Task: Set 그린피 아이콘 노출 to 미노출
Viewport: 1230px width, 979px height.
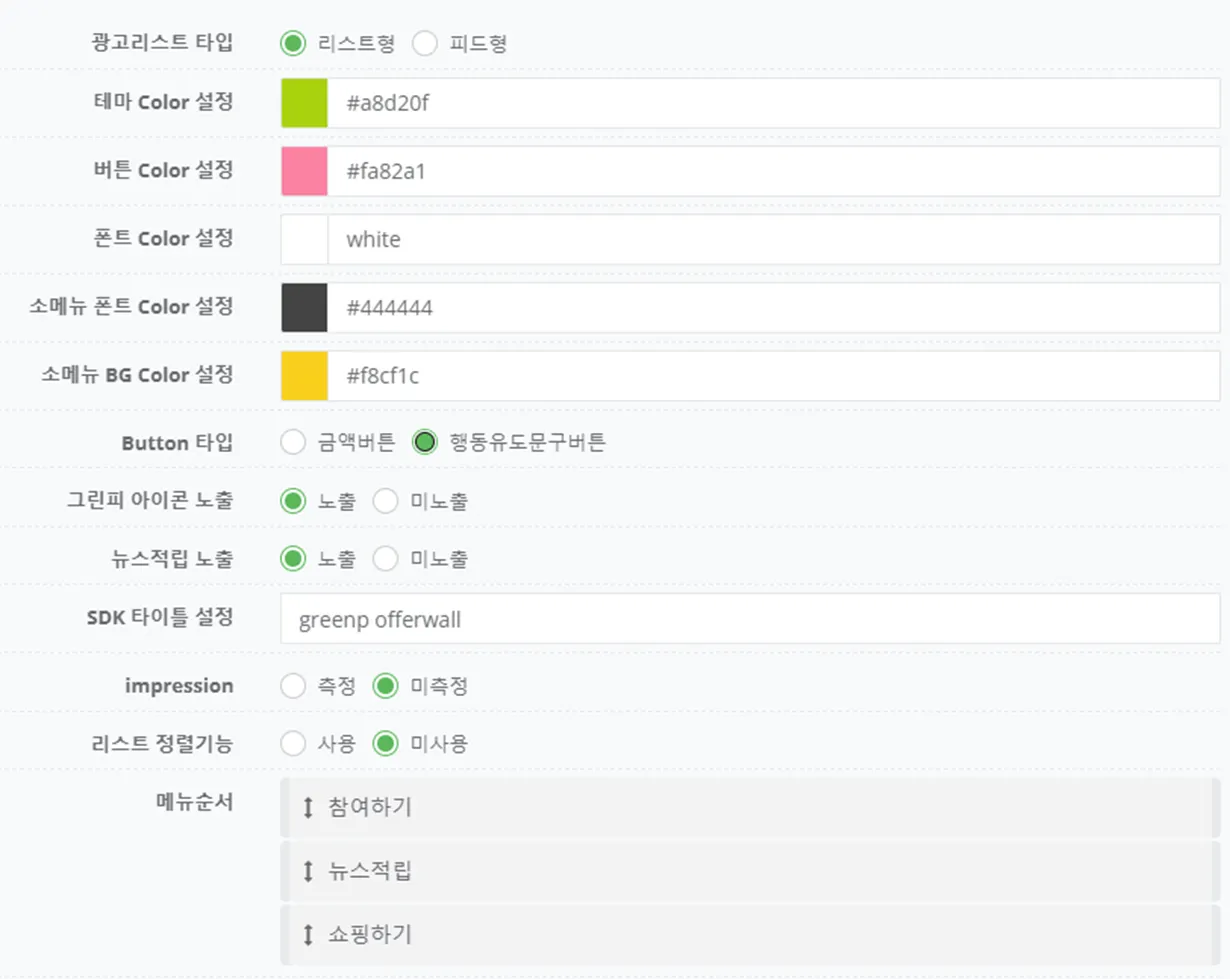Action: (385, 501)
